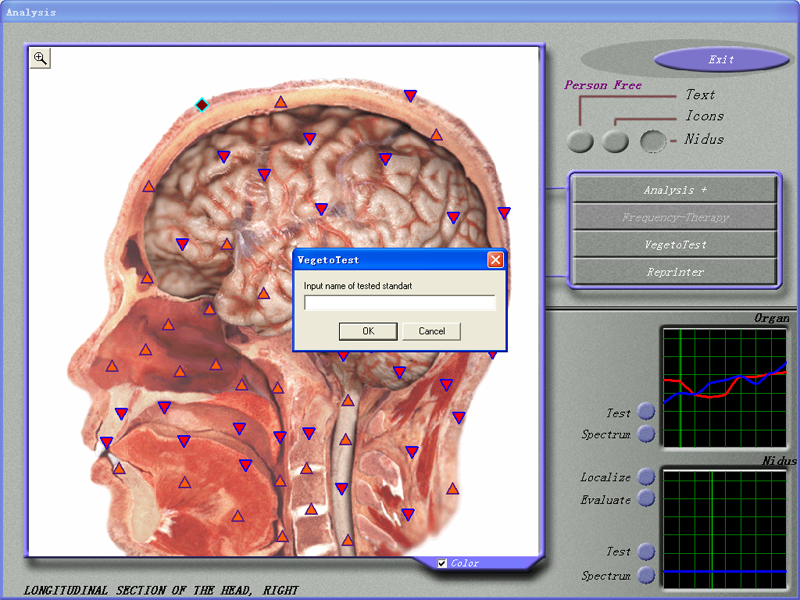The width and height of the screenshot is (800, 600).
Task: Launch VegetoTest from side panel
Action: pos(674,245)
